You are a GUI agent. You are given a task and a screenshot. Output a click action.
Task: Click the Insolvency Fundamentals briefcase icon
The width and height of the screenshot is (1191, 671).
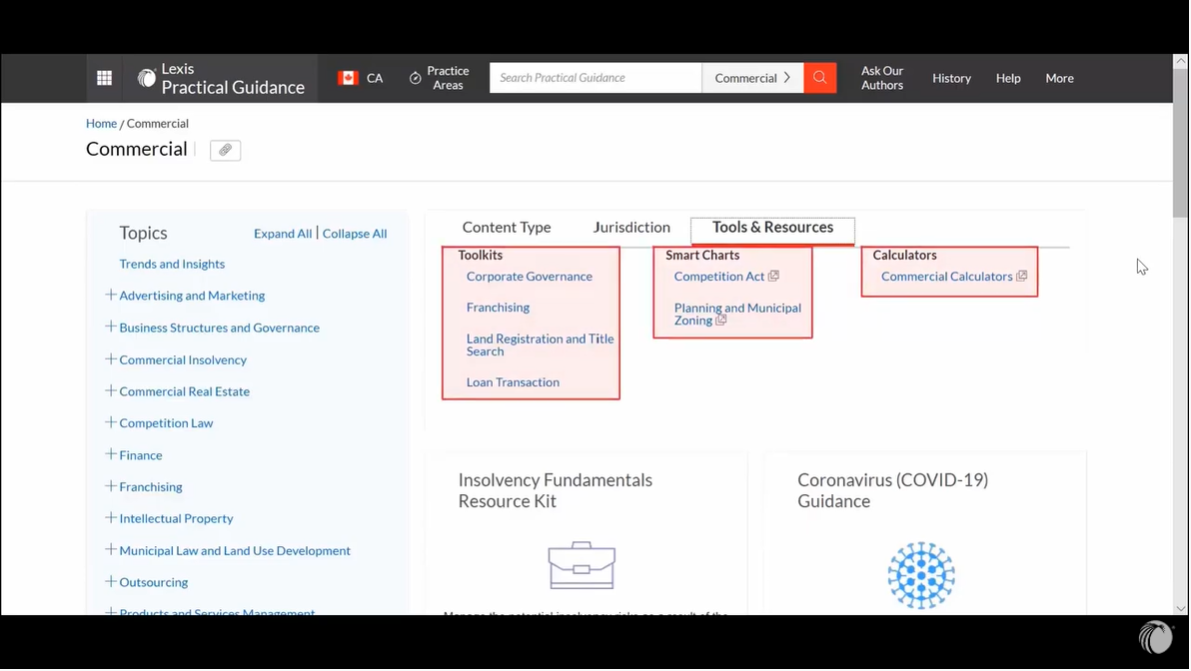(581, 565)
